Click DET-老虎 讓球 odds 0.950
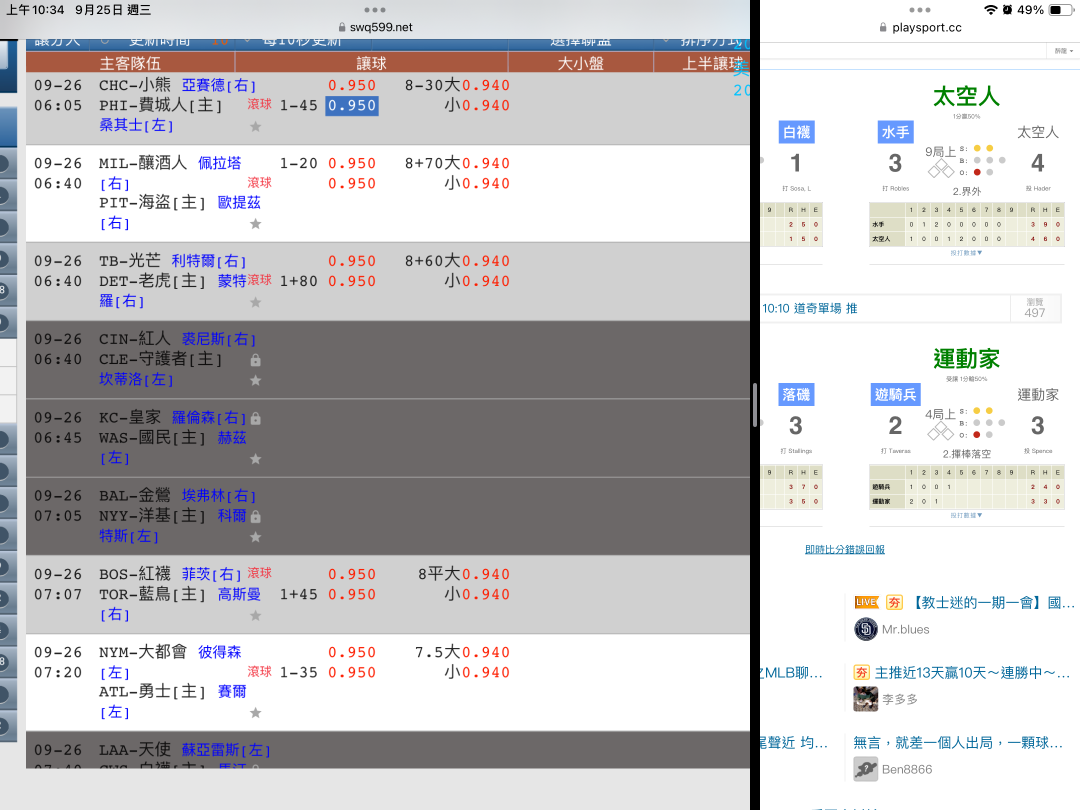The width and height of the screenshot is (1080, 810). [352, 282]
